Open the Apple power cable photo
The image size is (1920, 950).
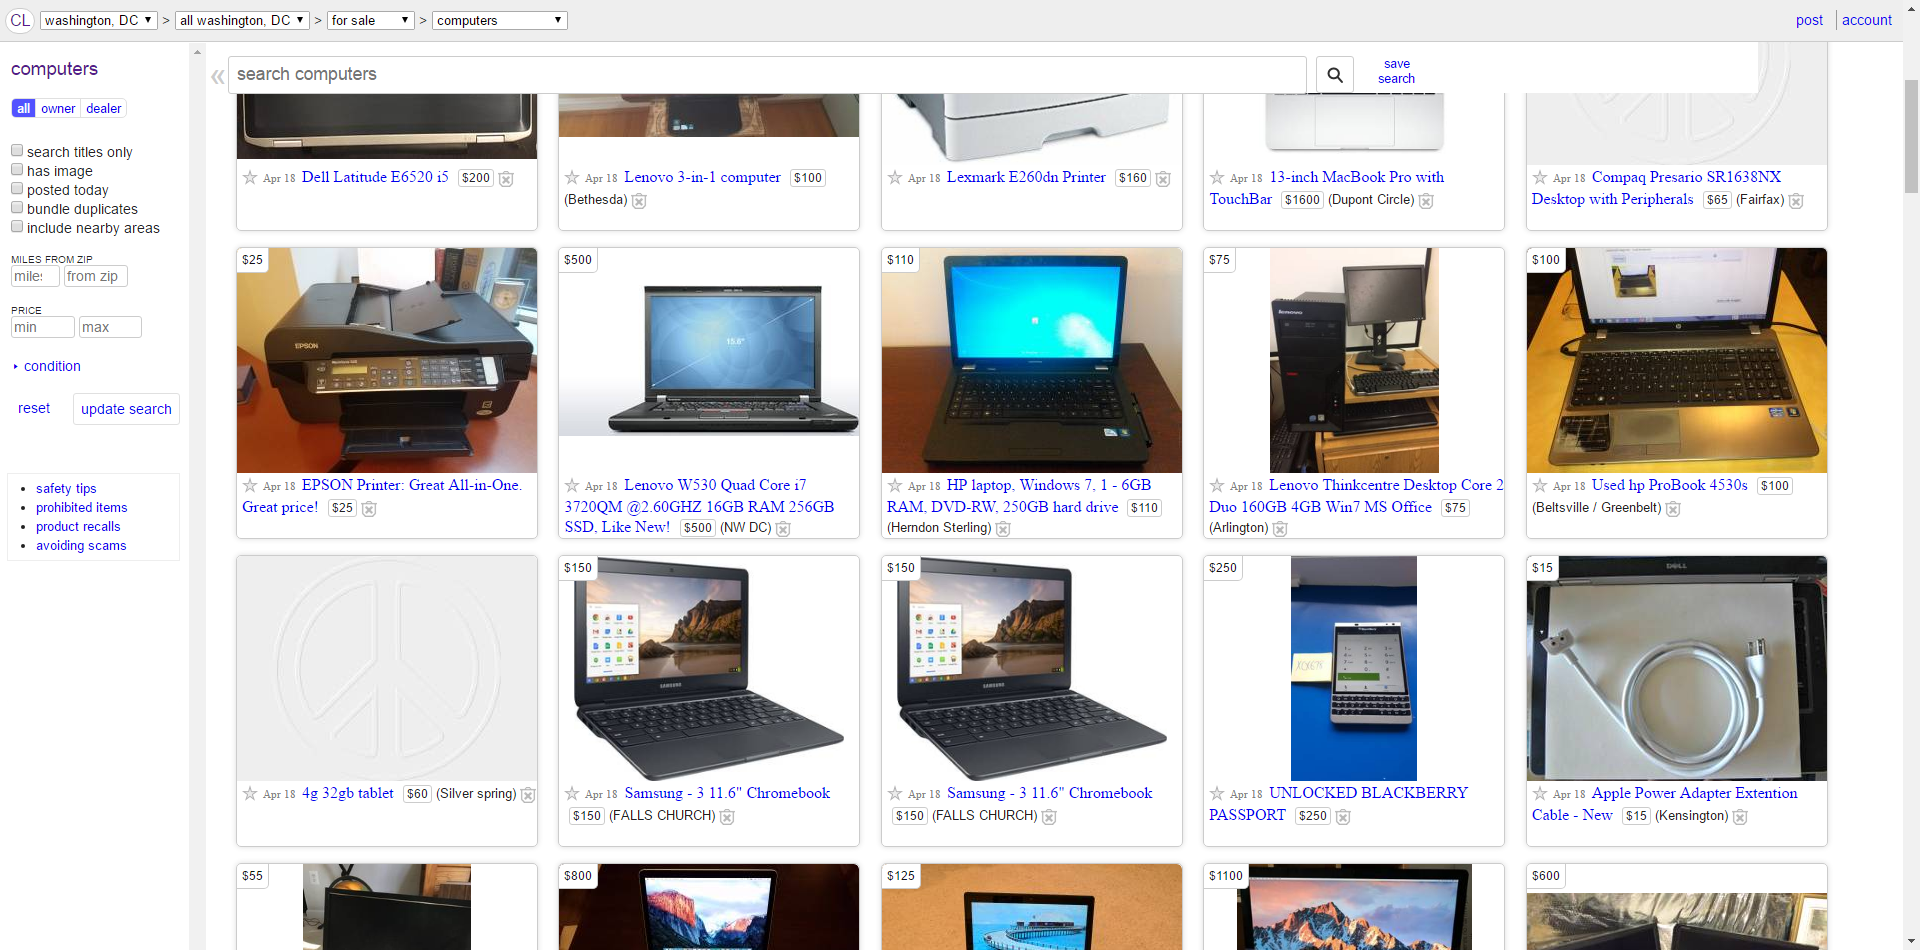point(1677,668)
